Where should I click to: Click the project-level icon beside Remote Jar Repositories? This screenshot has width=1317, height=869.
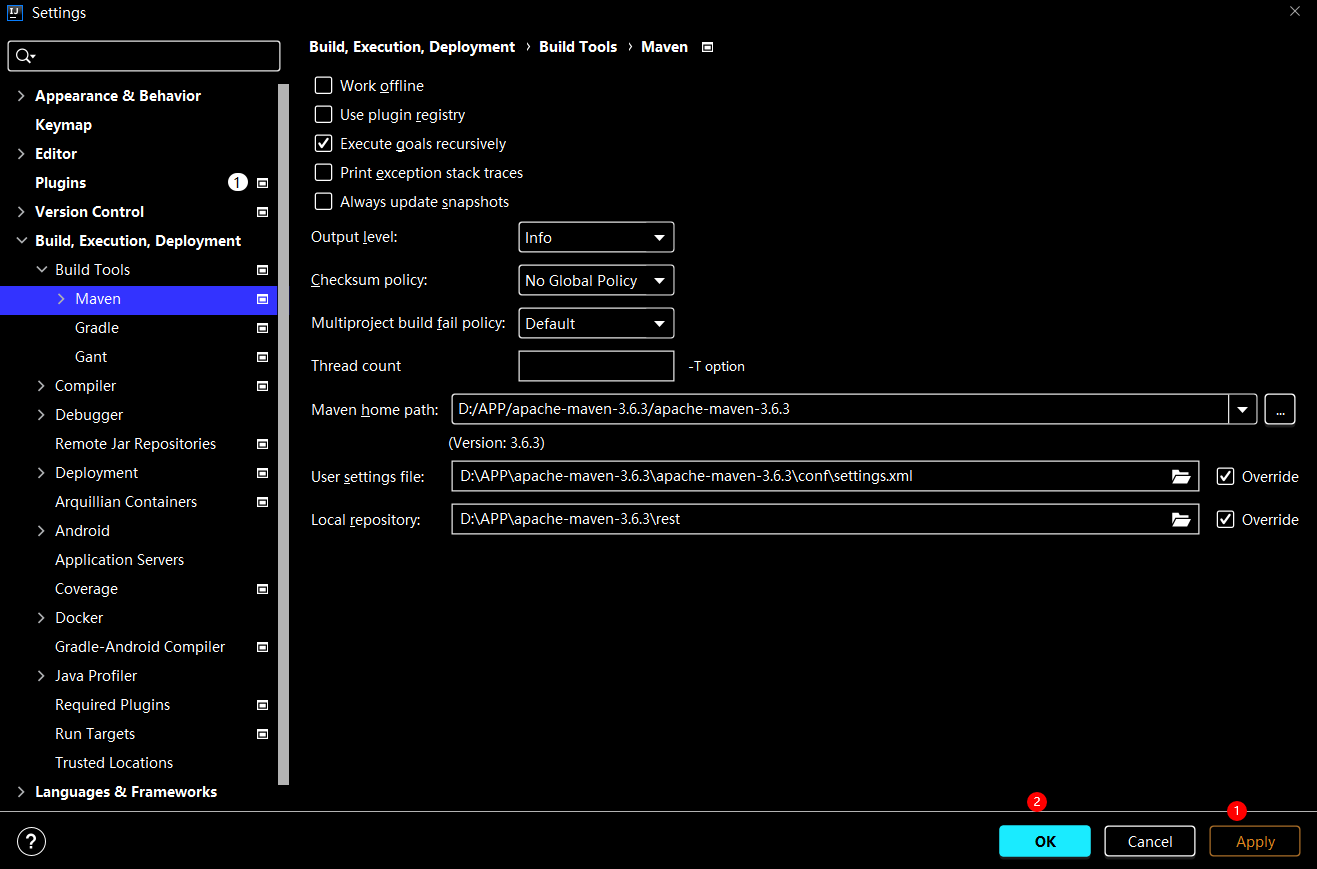pos(263,444)
